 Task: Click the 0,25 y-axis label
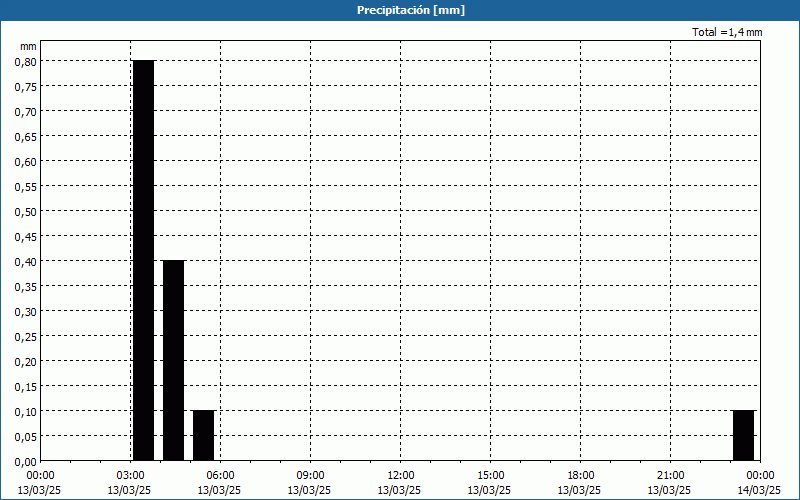pyautogui.click(x=26, y=337)
